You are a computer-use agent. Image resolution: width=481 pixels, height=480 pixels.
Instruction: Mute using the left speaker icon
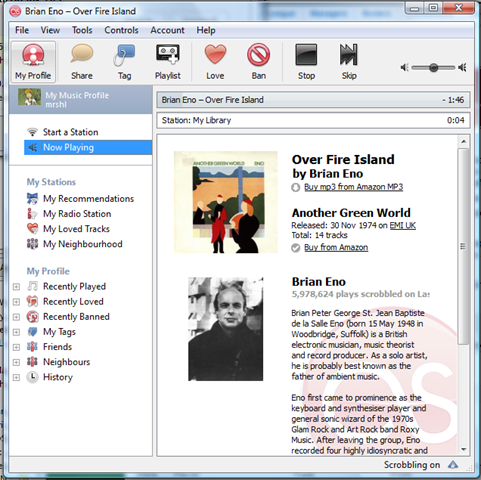[404, 68]
